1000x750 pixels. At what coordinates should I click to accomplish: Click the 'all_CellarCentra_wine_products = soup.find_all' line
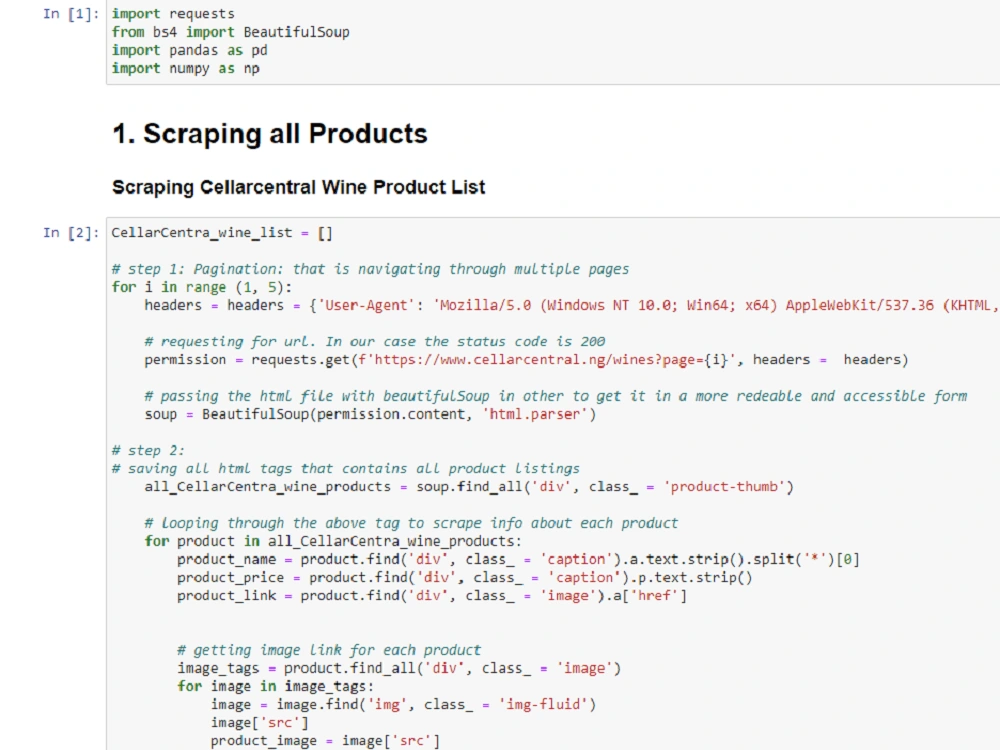tap(469, 487)
